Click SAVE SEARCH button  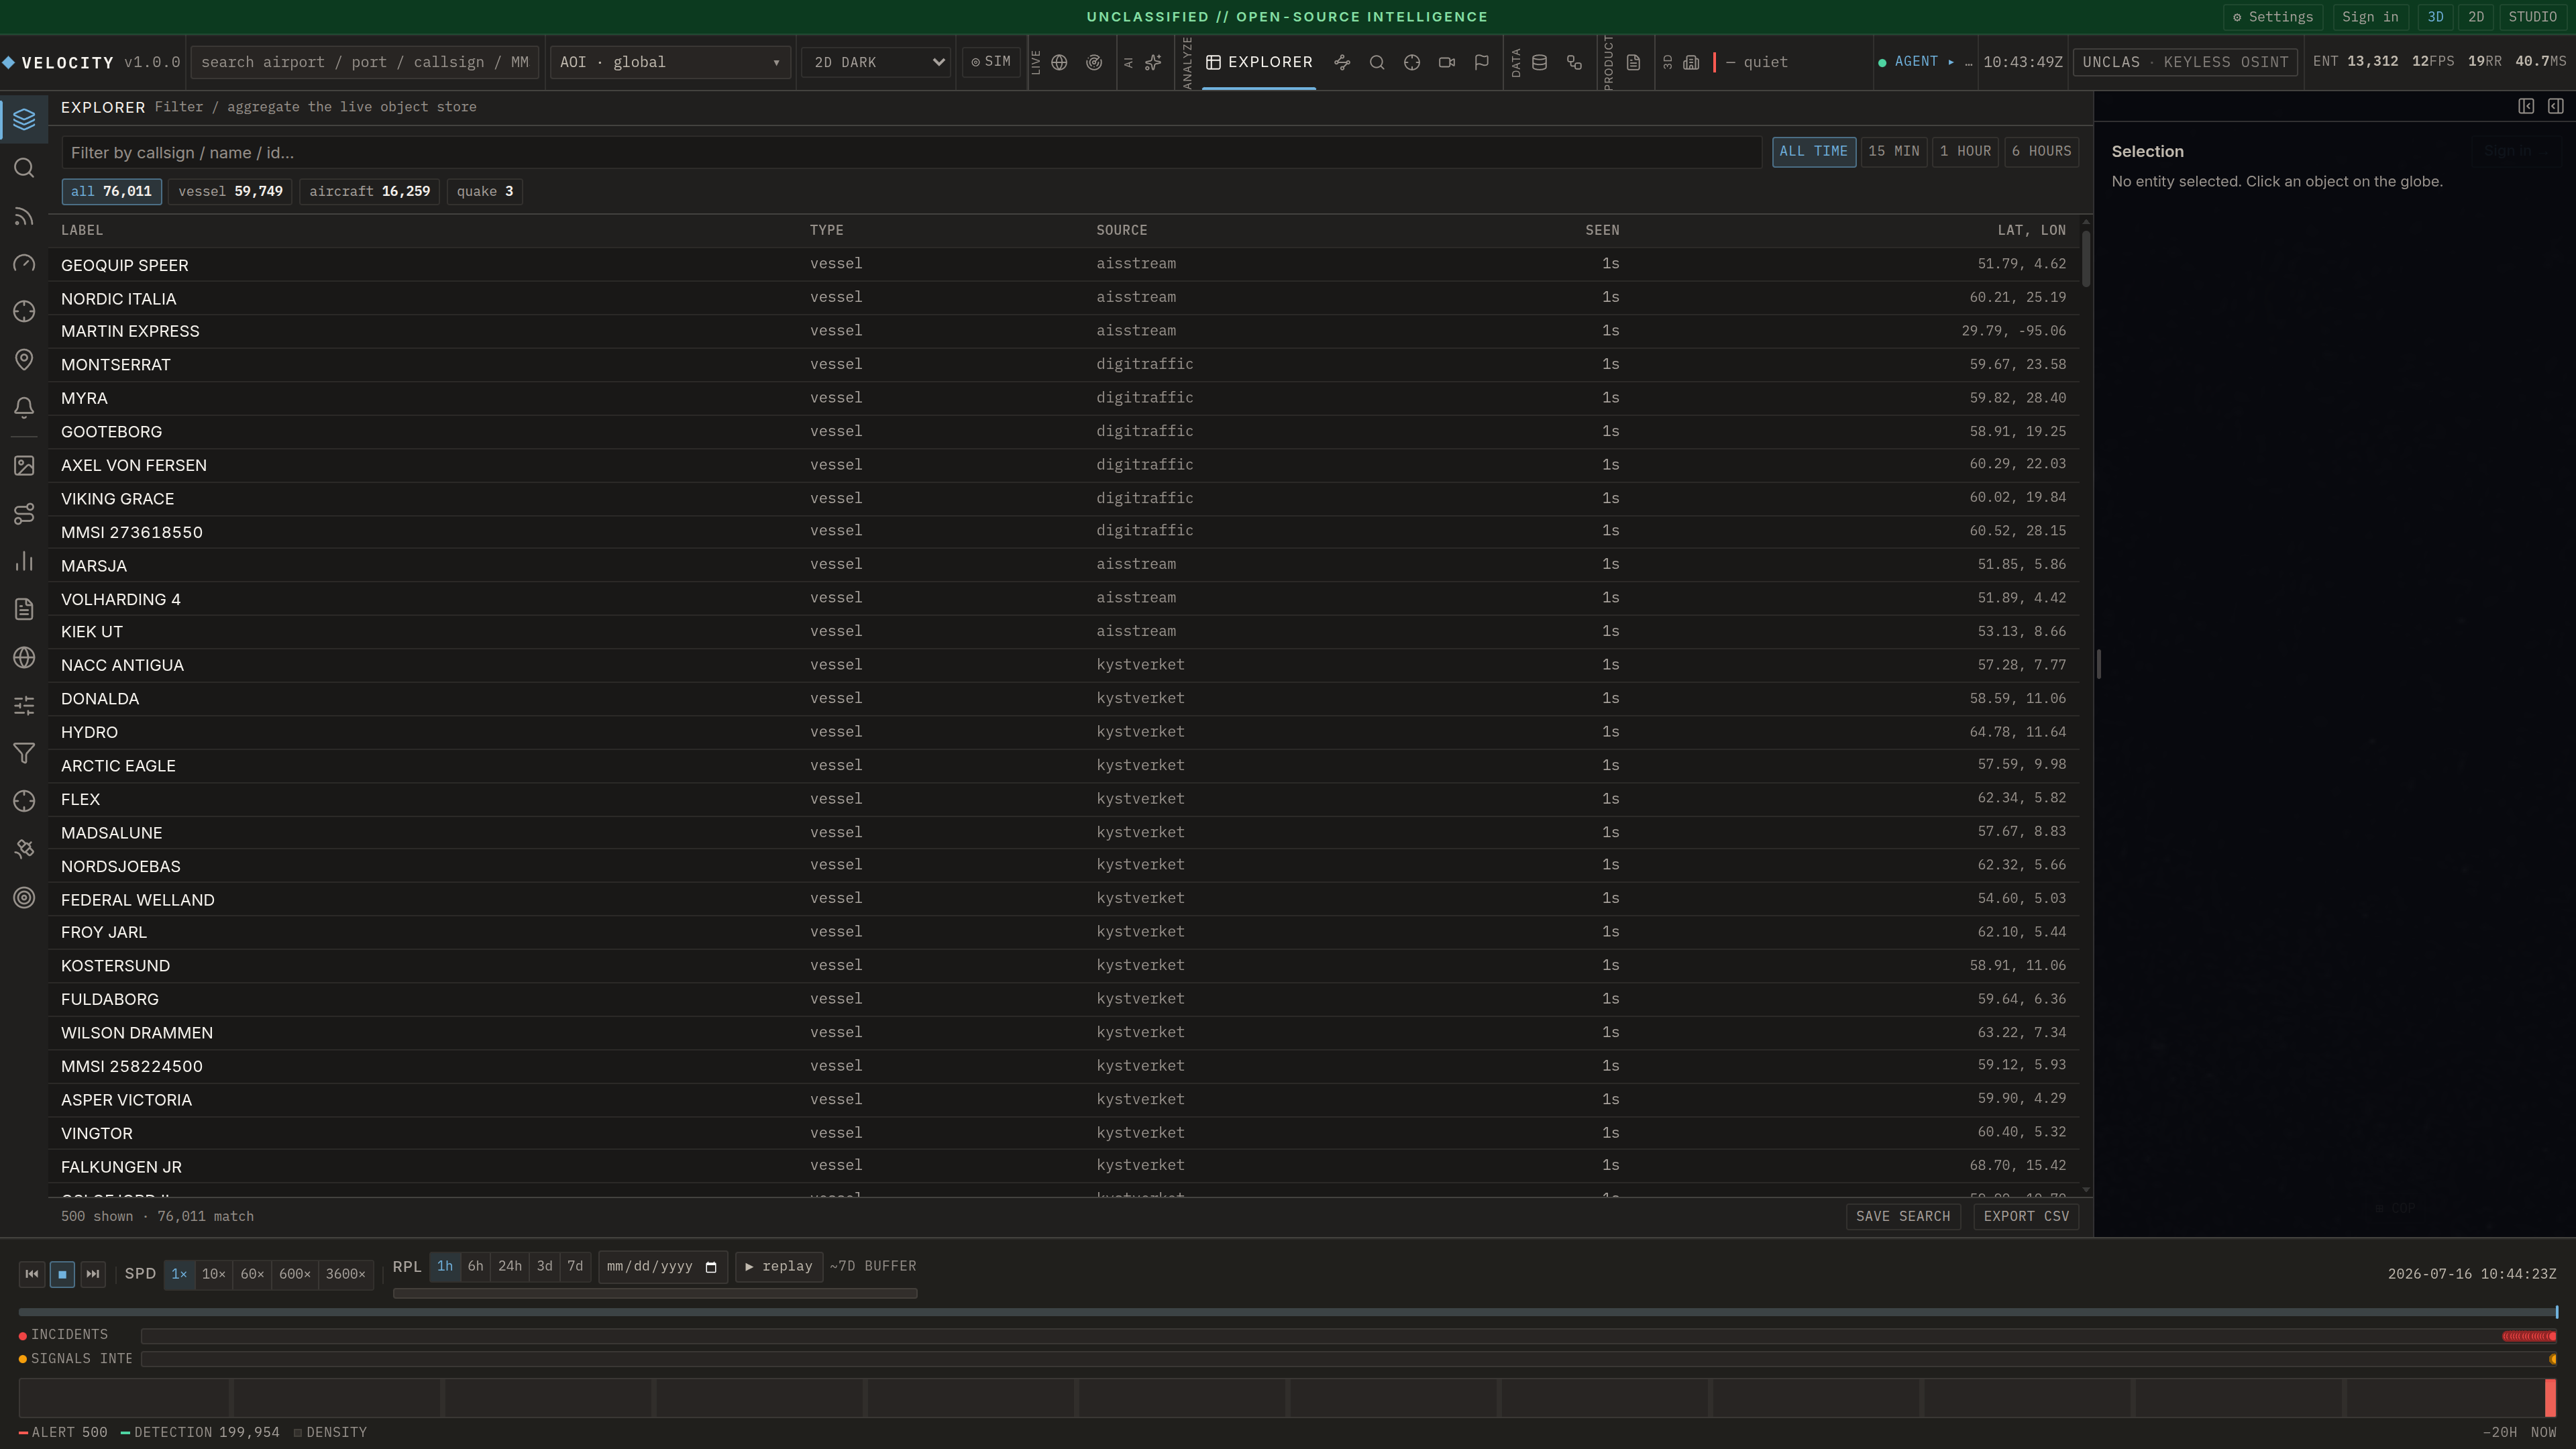click(x=1903, y=1217)
